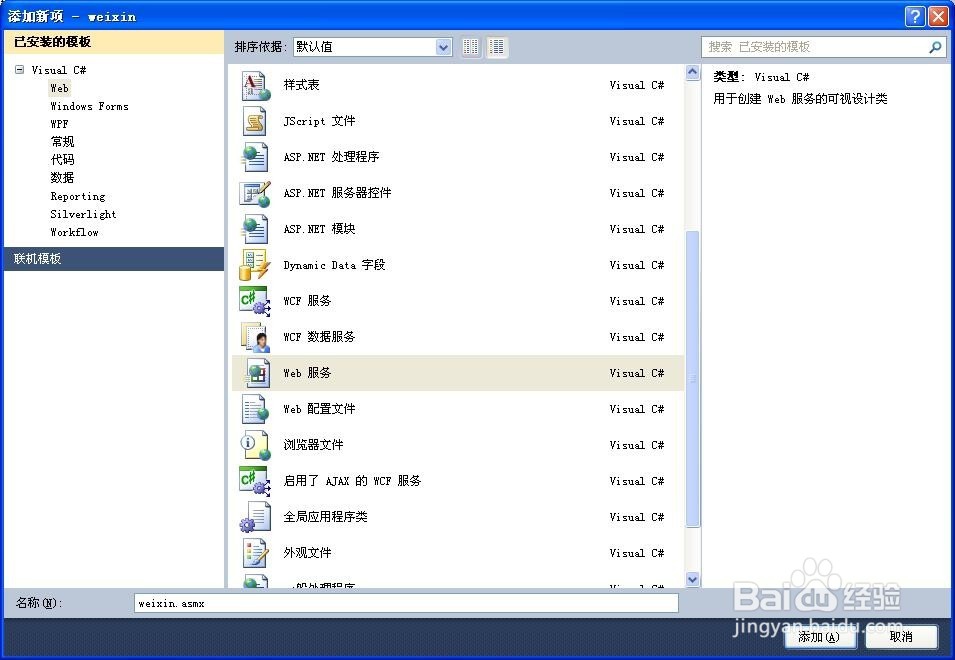955x660 pixels.
Task: Click the help question mark button
Action: [x=915, y=16]
